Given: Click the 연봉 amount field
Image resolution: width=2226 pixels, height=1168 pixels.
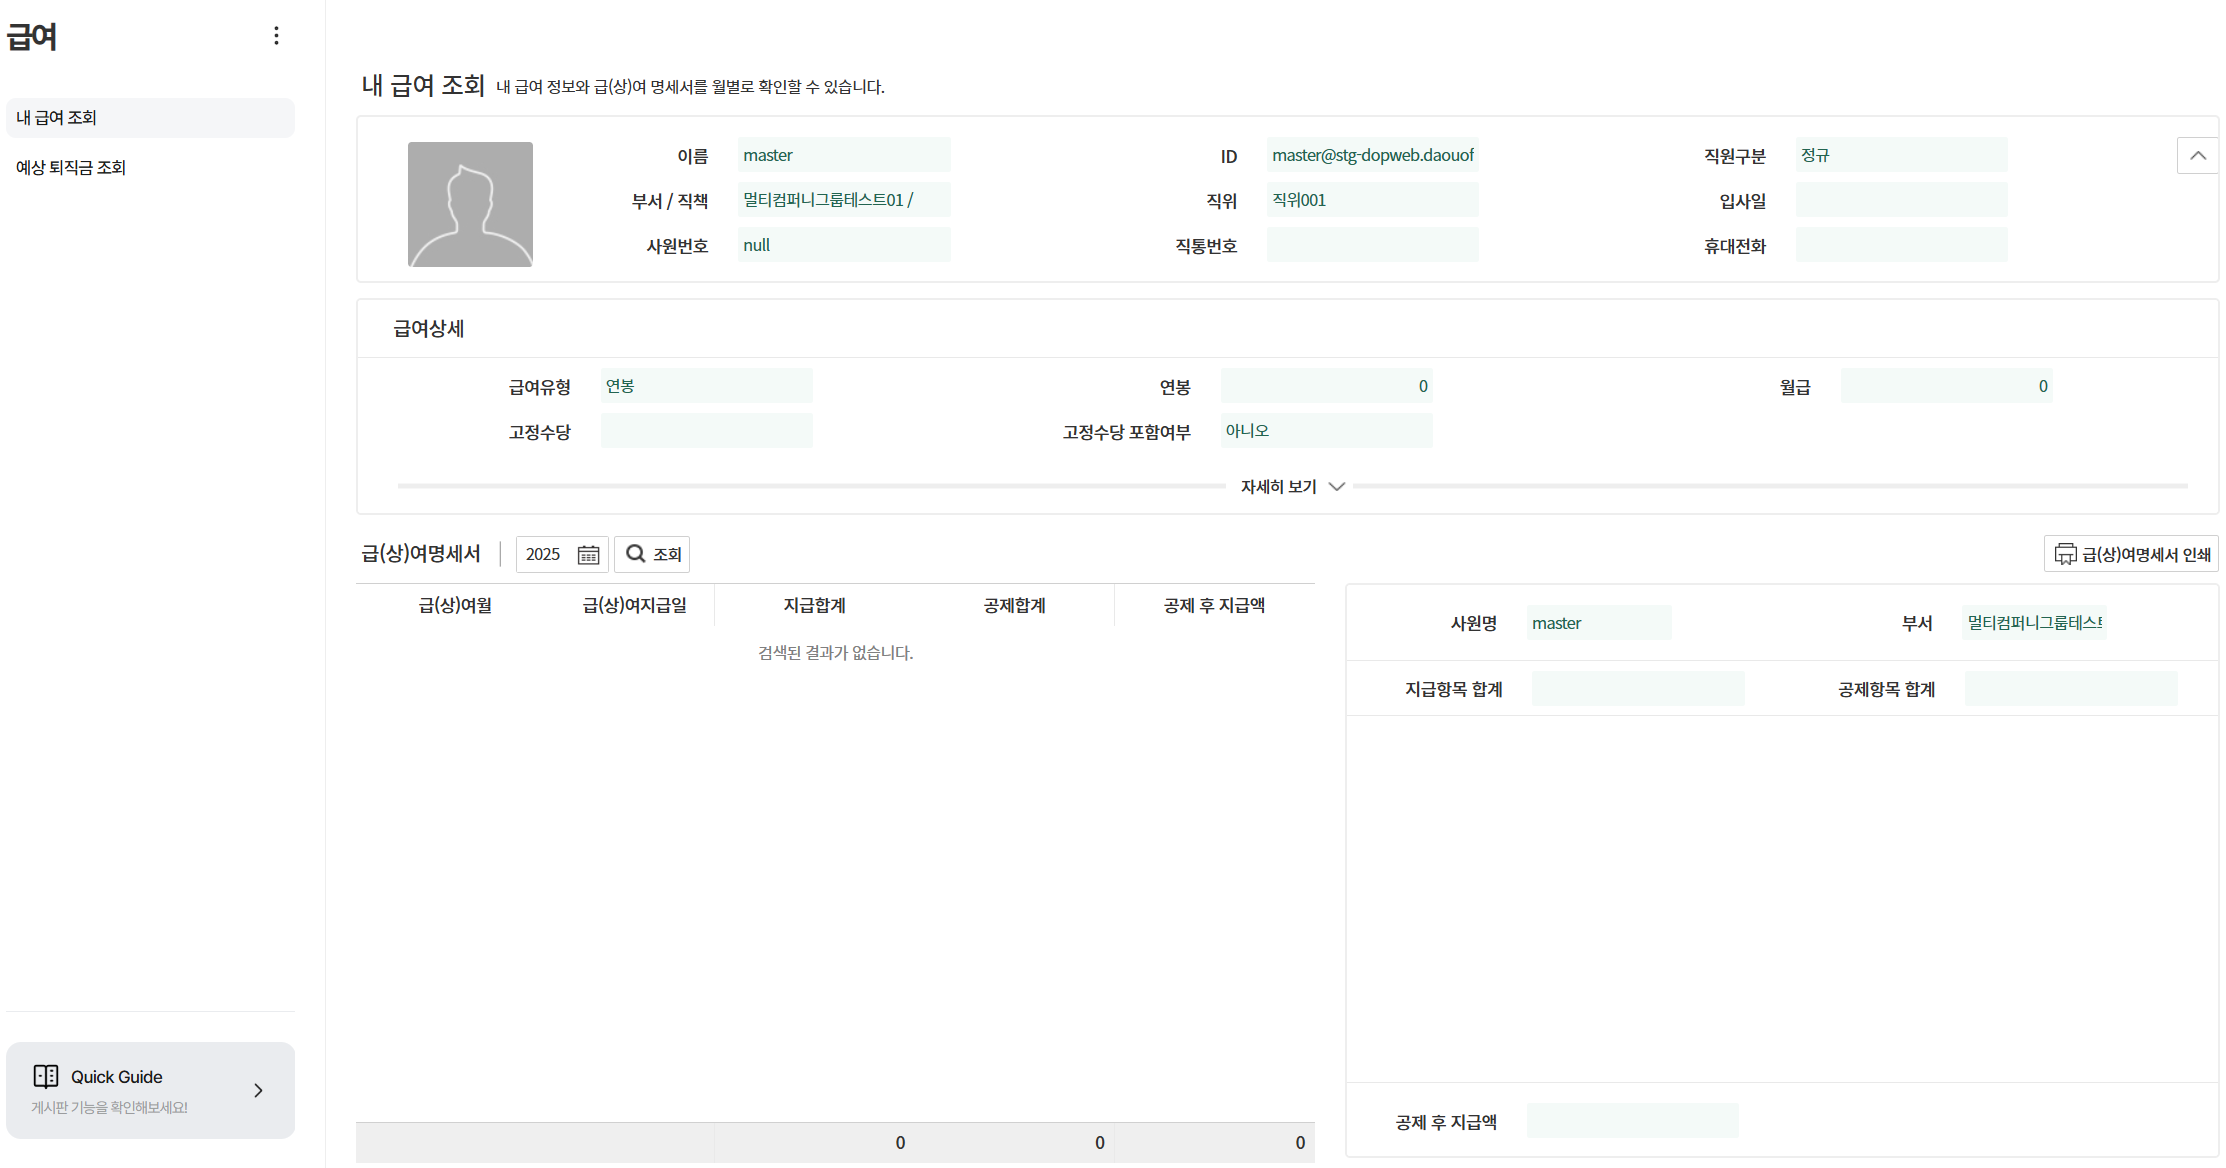Looking at the screenshot, I should click(1326, 386).
